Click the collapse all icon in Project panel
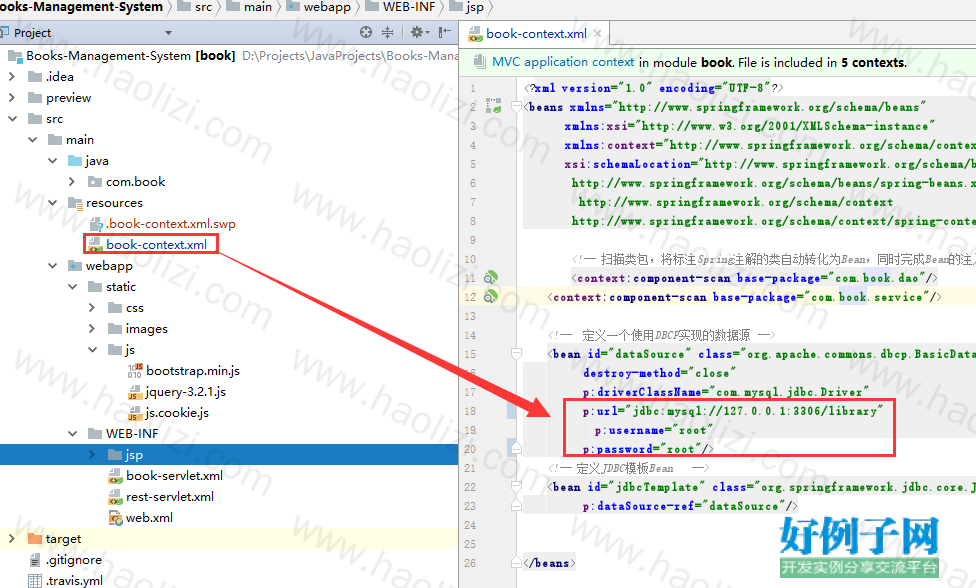 coord(387,32)
